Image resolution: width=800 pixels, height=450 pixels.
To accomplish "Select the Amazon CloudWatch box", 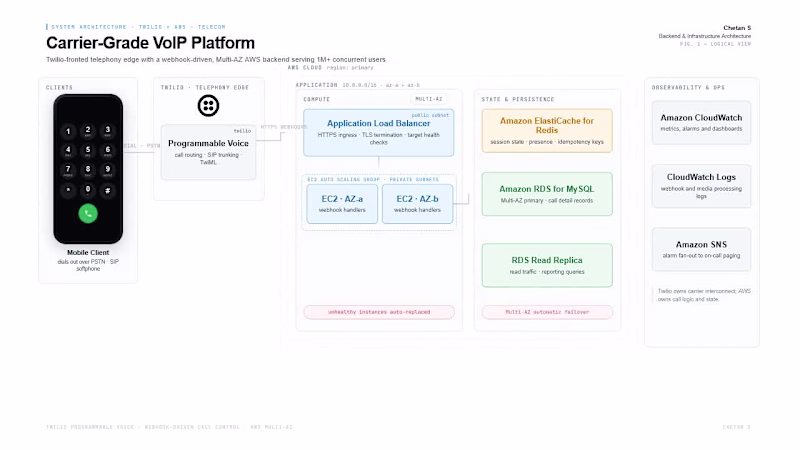I will pyautogui.click(x=701, y=122).
